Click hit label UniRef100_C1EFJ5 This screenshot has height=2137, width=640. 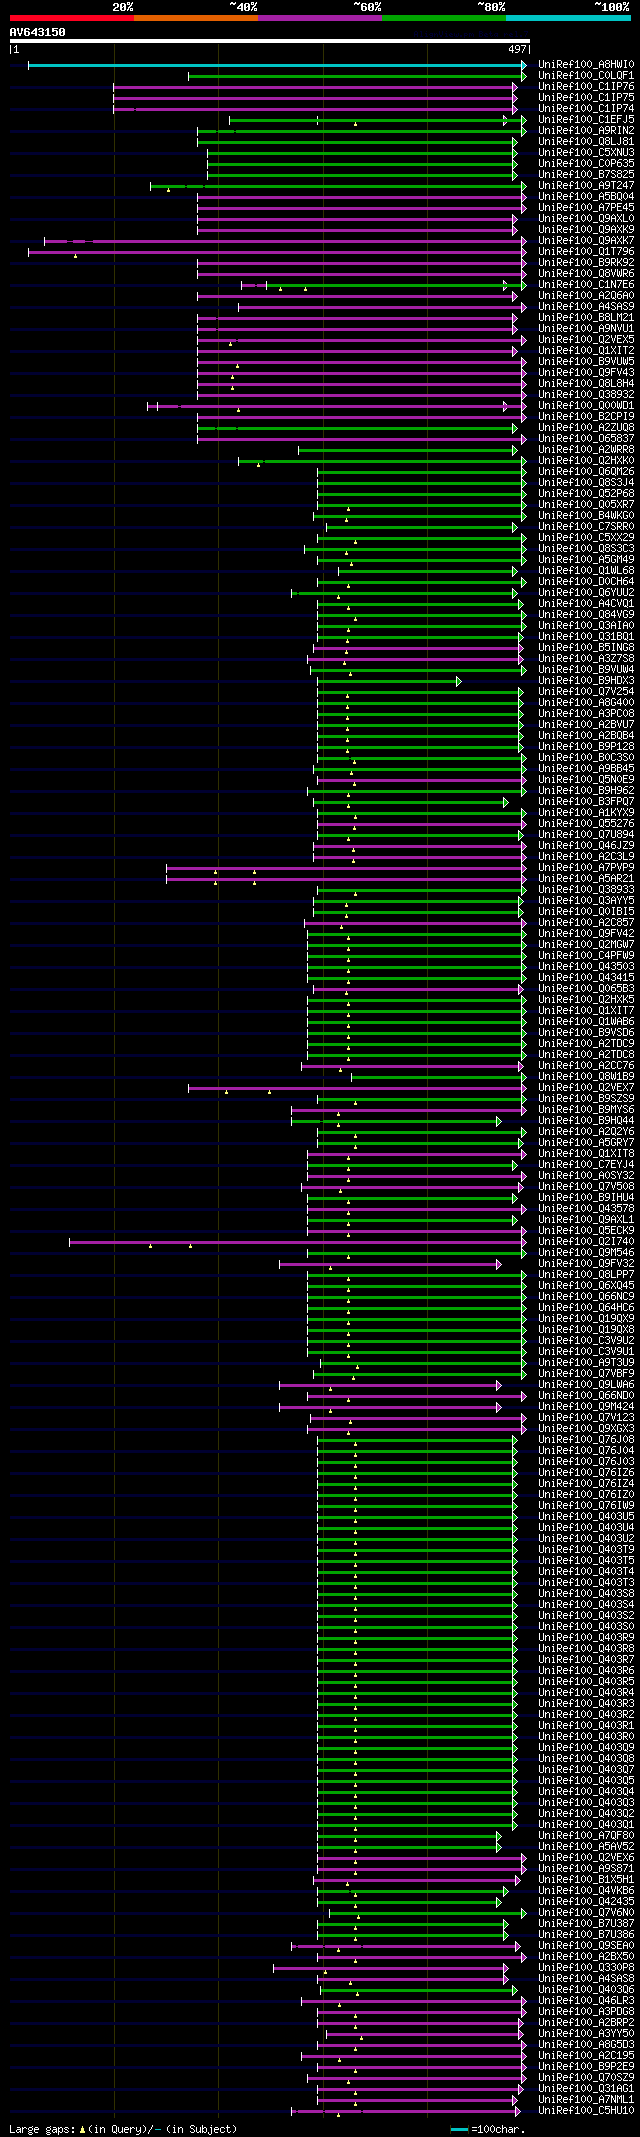[x=586, y=120]
